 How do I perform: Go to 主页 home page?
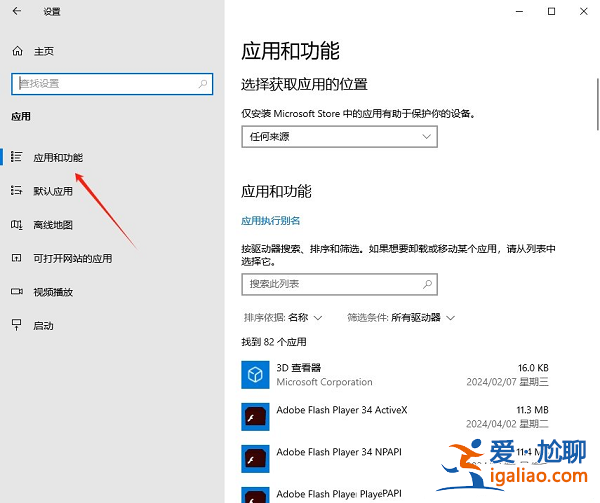point(44,51)
